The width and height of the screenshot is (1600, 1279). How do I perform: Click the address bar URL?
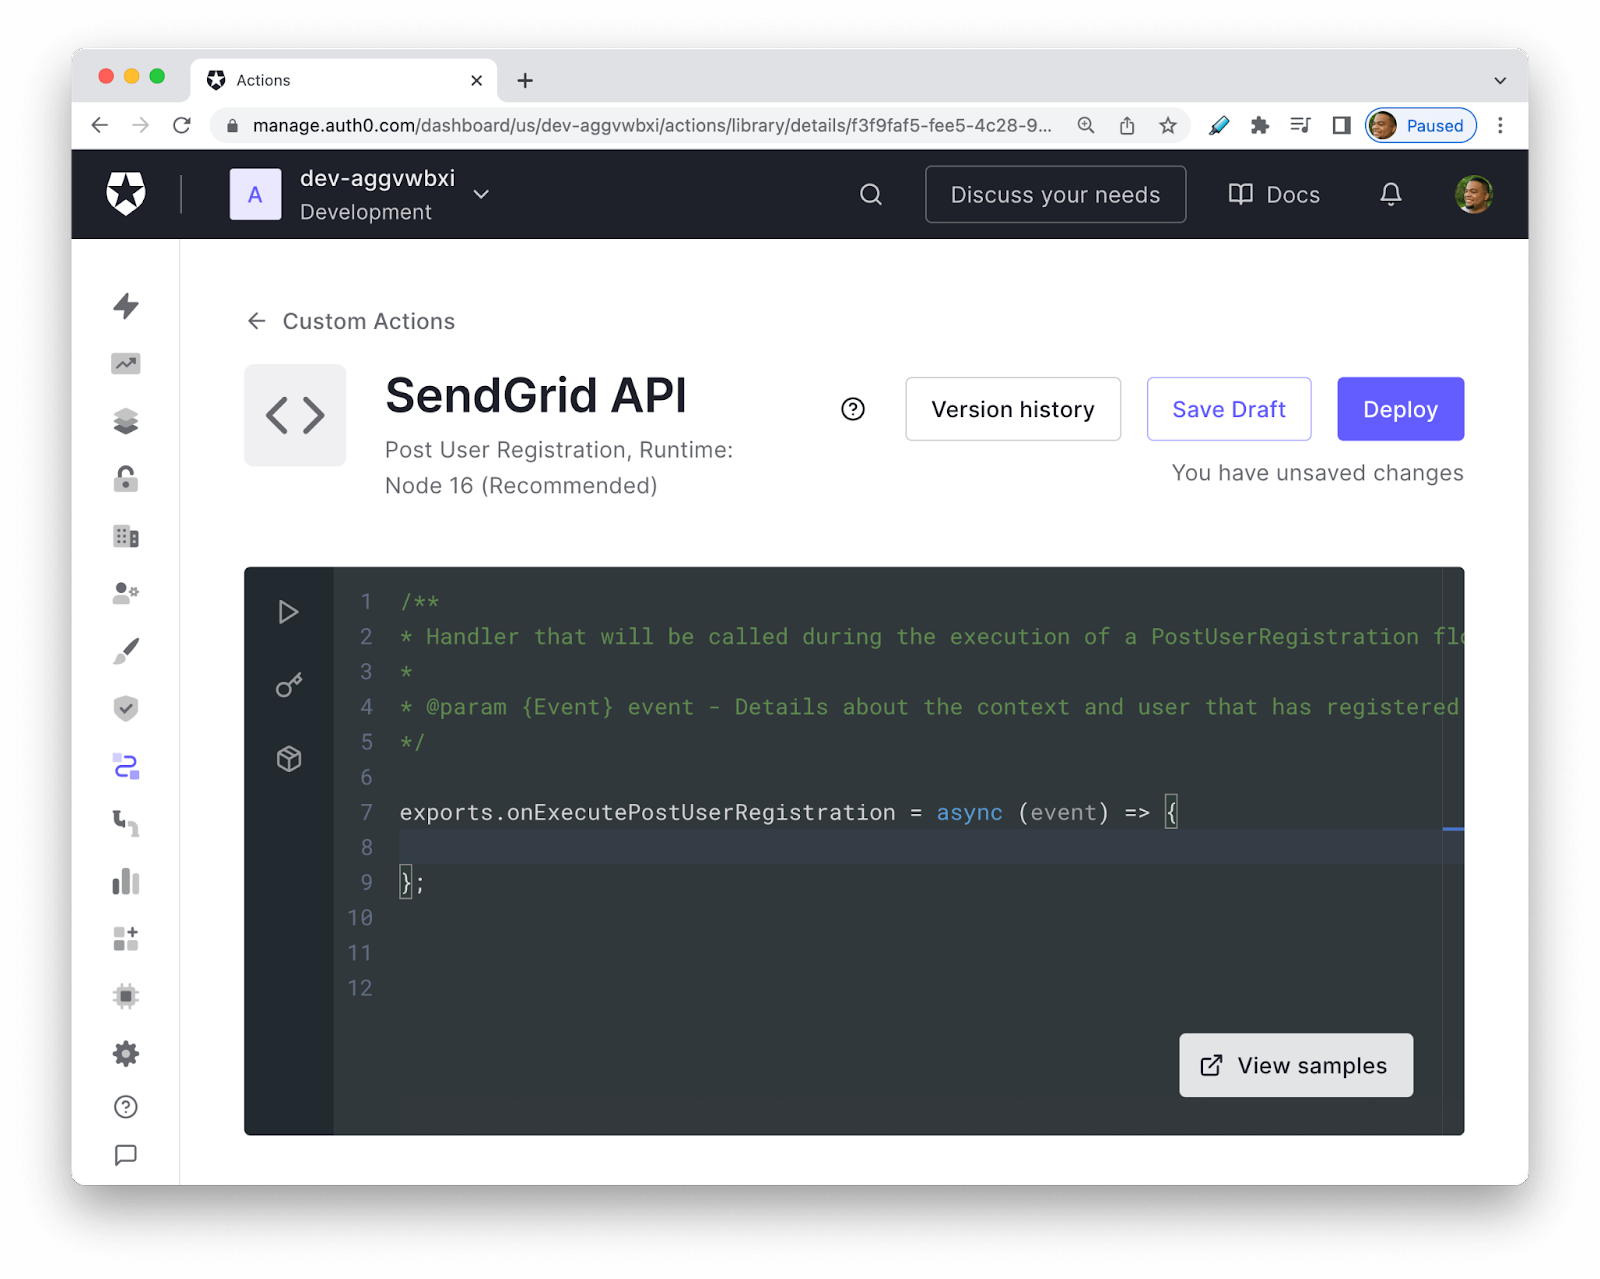652,125
